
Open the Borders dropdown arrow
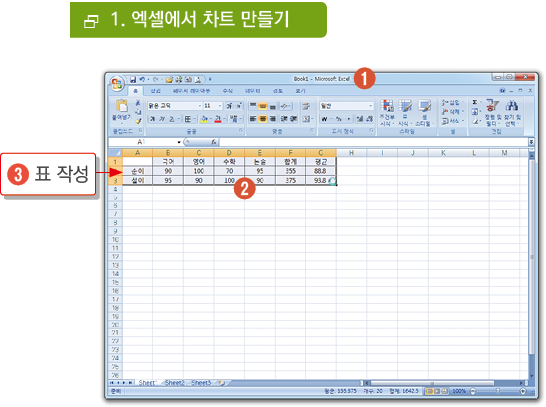pyautogui.click(x=195, y=119)
